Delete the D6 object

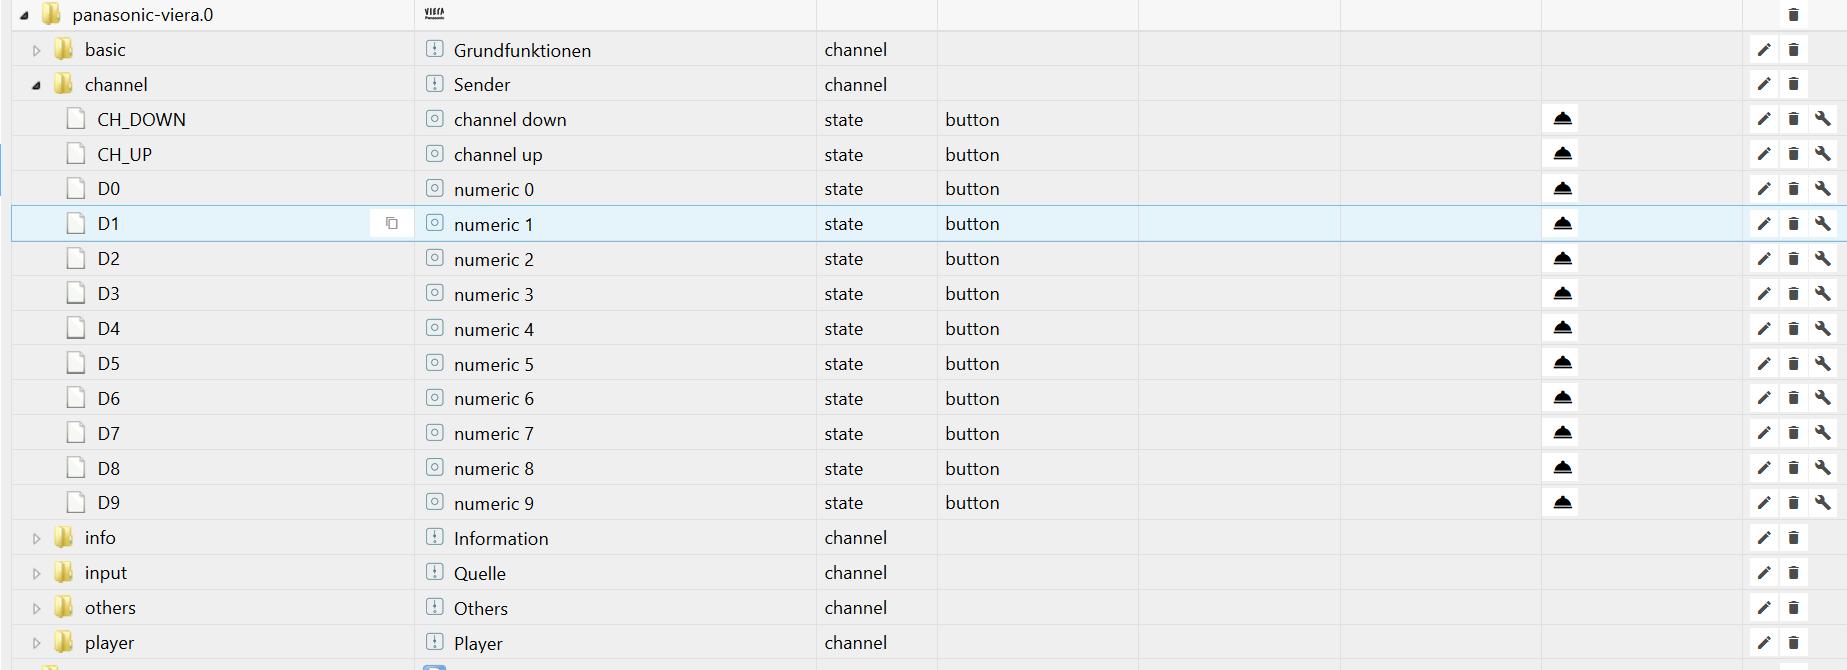click(x=1793, y=398)
